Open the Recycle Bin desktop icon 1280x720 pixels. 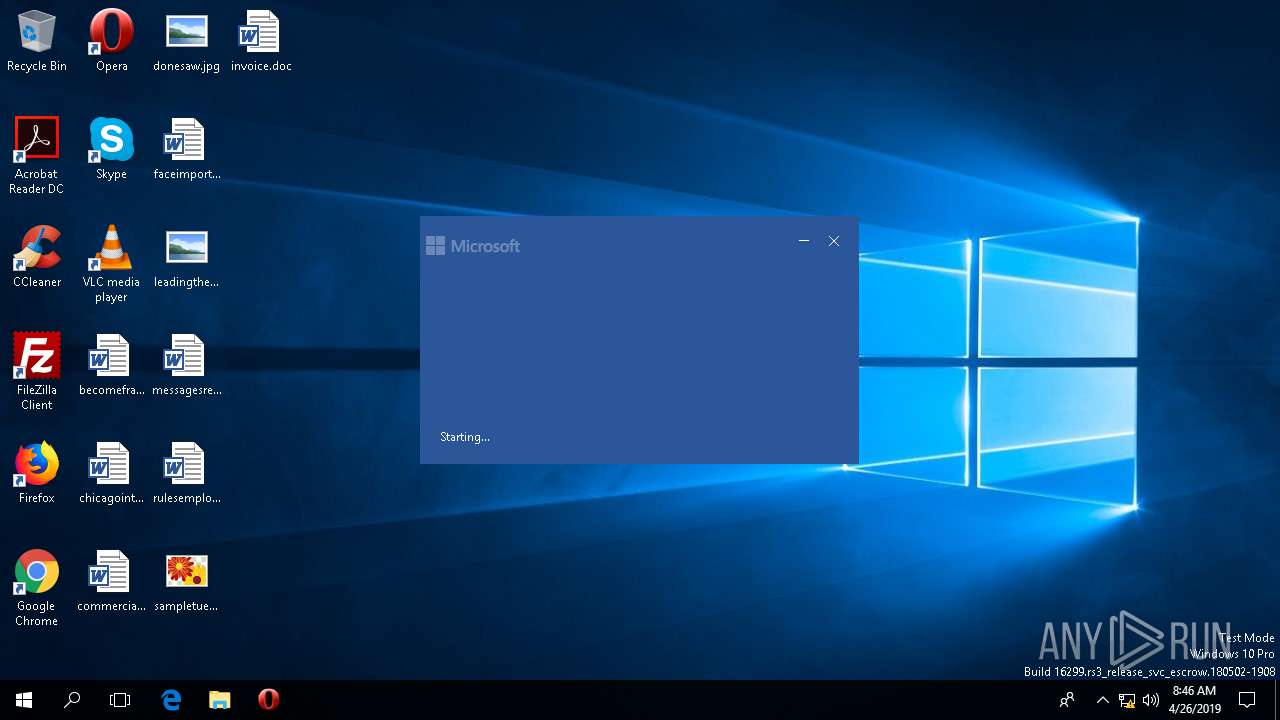coord(37,42)
